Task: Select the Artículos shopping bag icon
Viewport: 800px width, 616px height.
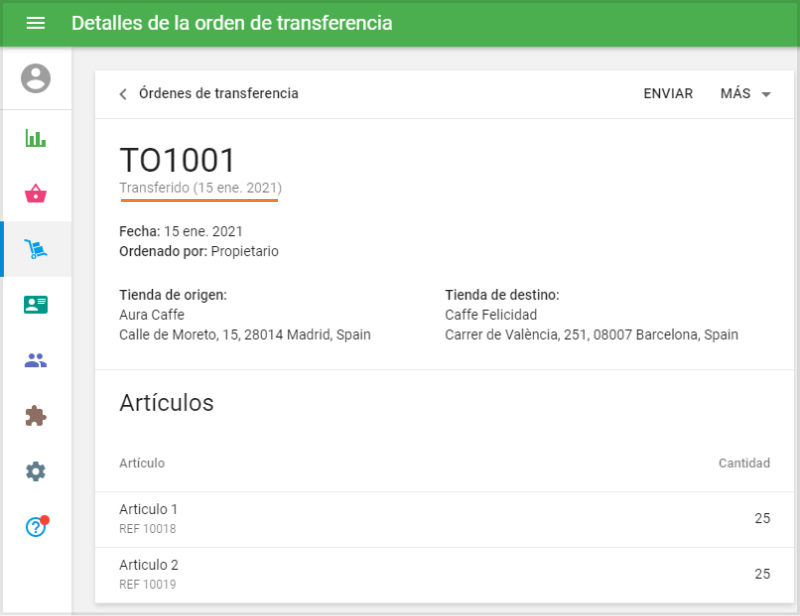Action: point(35,193)
